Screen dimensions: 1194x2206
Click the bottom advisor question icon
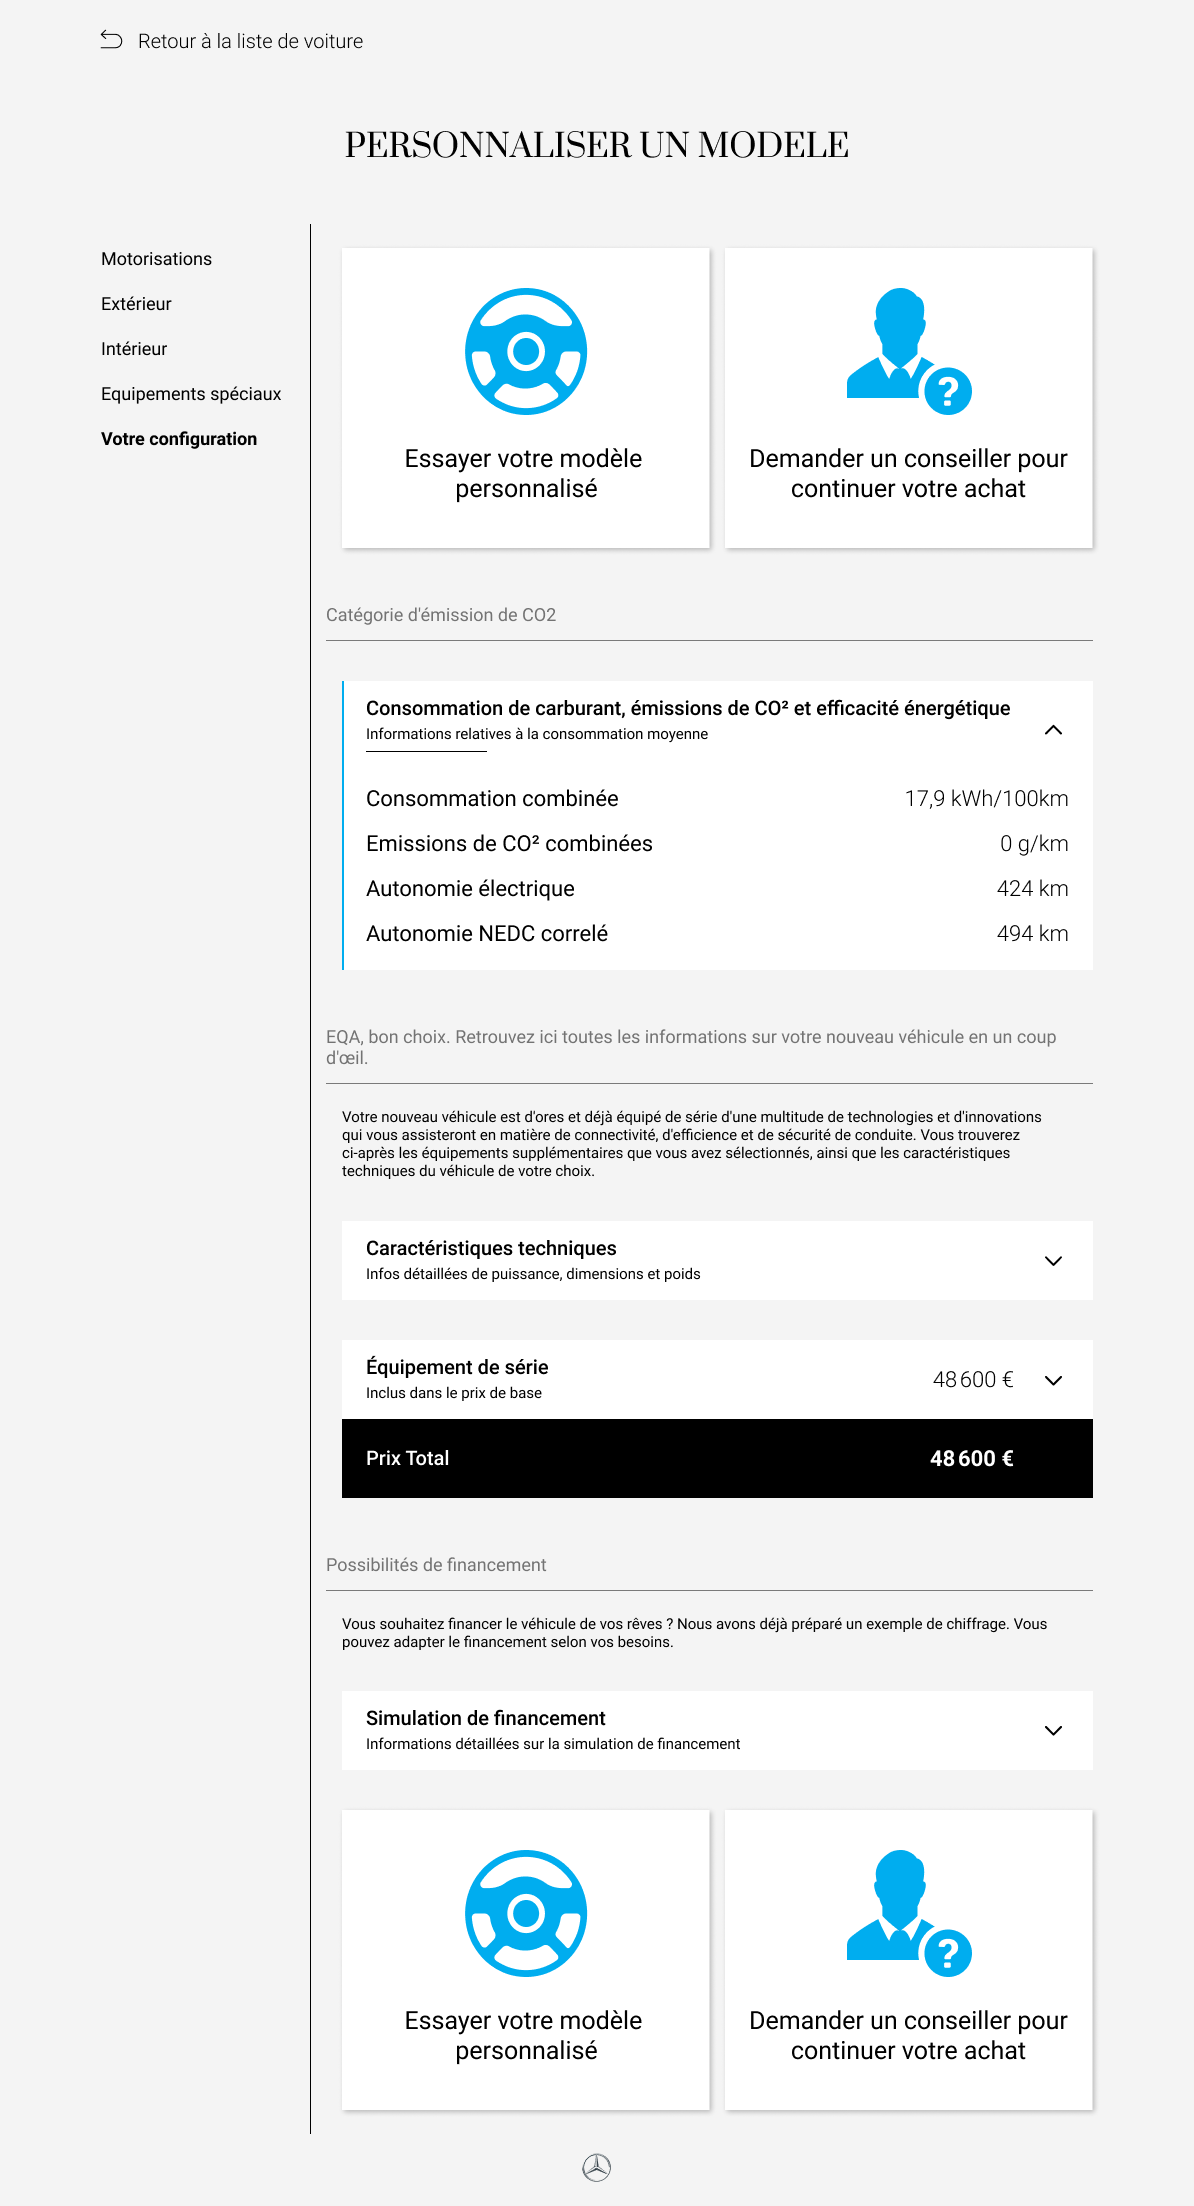[909, 1913]
